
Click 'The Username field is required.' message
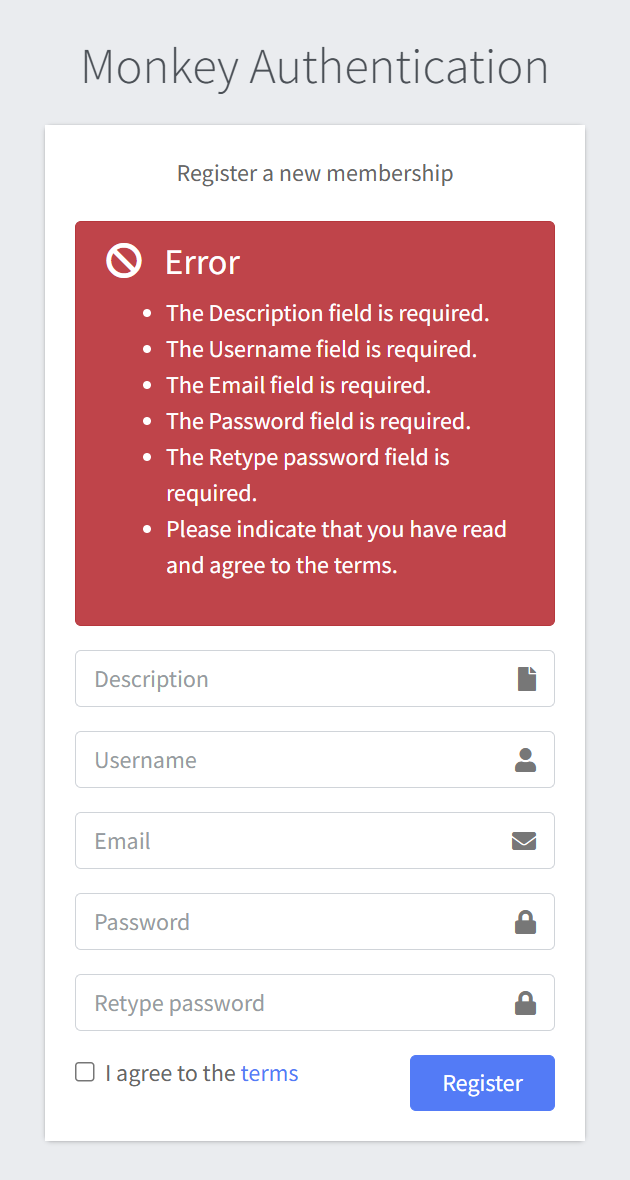tap(322, 349)
